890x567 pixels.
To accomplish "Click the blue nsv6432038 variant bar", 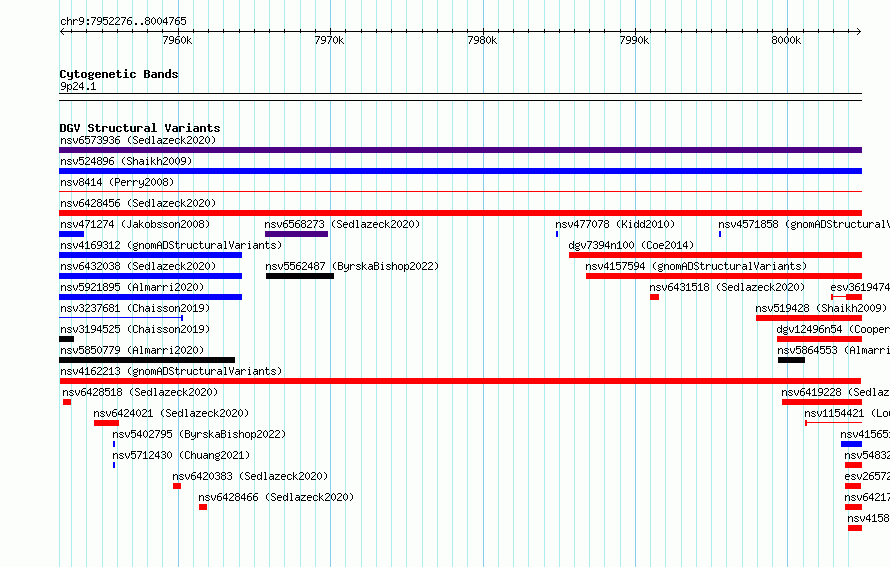I will (150, 276).
